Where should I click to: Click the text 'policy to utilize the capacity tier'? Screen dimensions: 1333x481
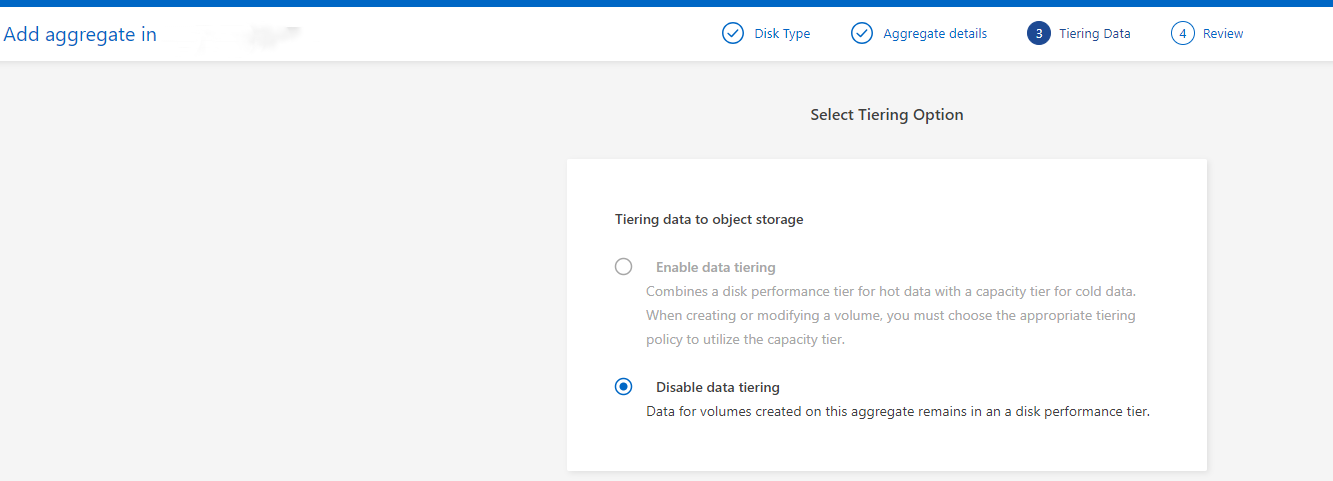745,340
